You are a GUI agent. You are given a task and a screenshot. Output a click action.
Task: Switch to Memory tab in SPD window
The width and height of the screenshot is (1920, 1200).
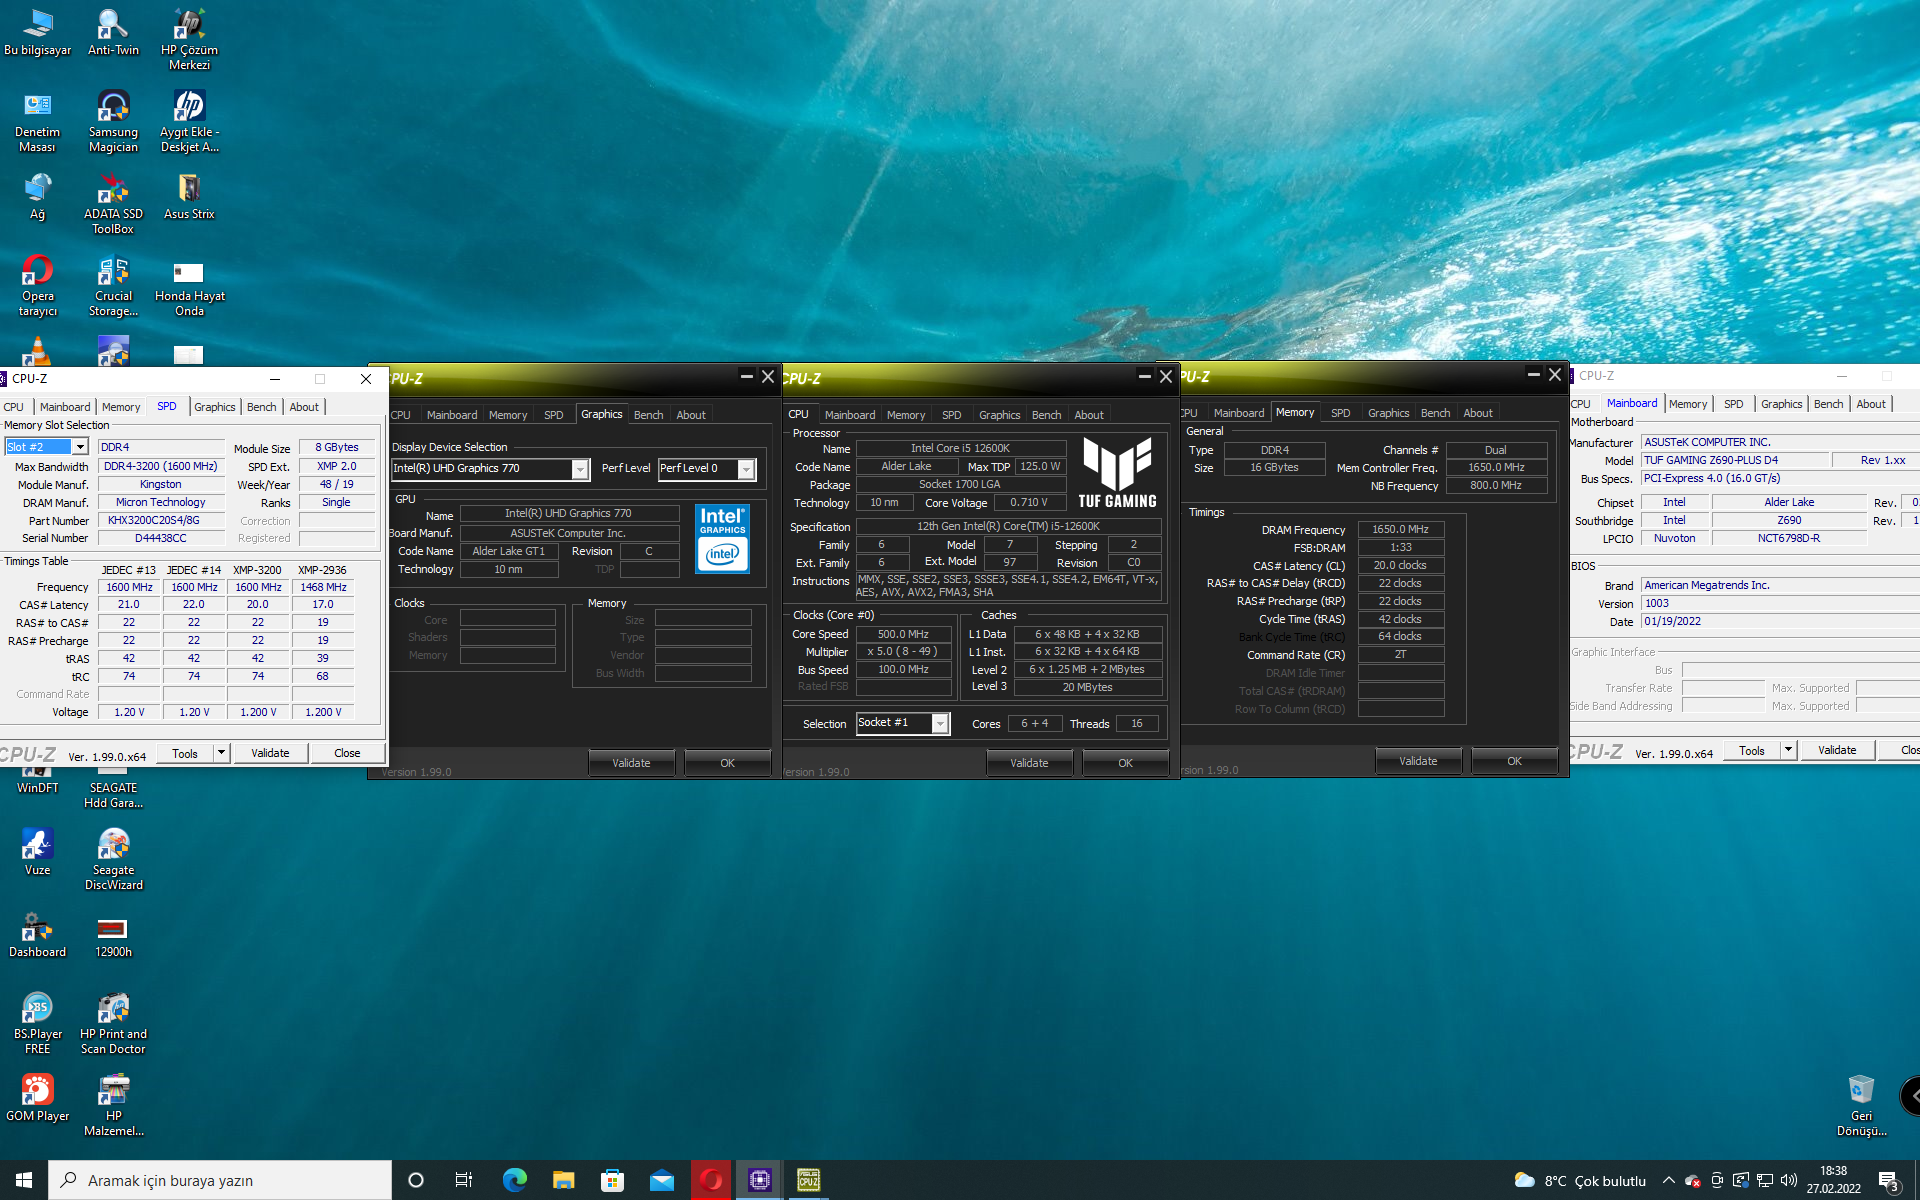click(x=121, y=407)
